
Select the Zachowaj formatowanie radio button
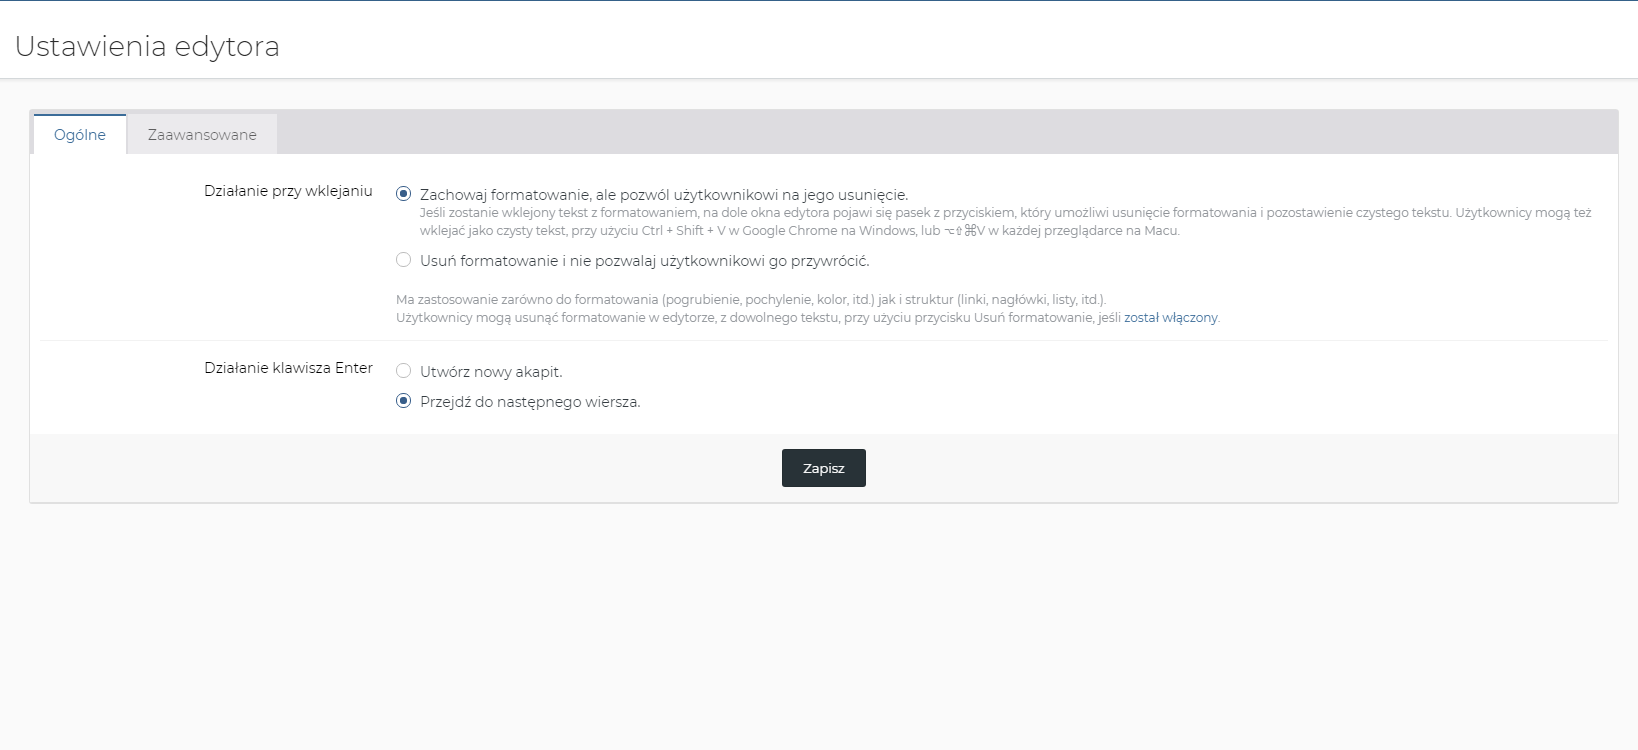tap(404, 194)
